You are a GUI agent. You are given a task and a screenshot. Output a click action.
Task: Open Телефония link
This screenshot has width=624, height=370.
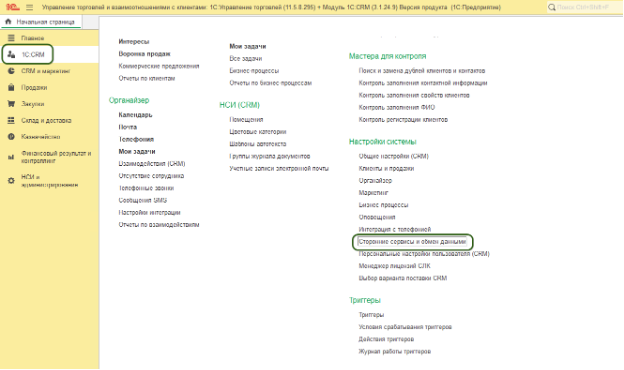136,139
